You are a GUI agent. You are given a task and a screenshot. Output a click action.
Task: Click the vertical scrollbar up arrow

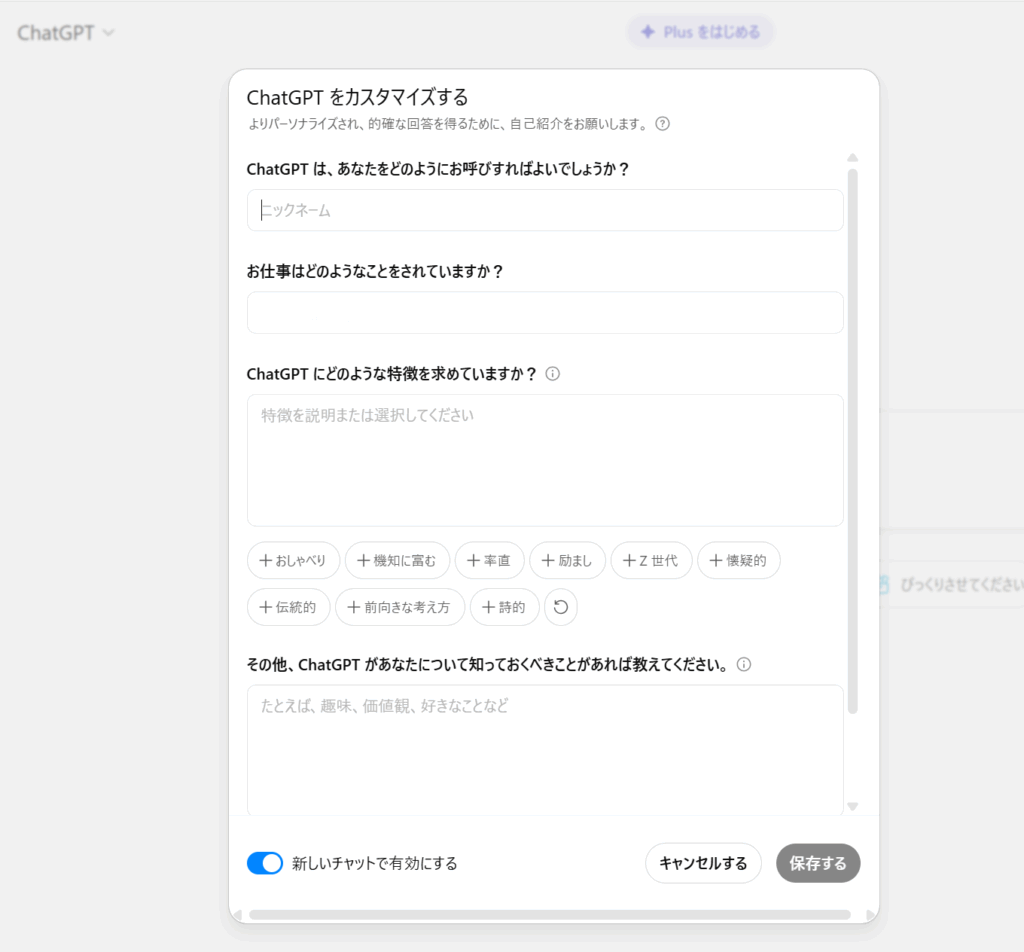(852, 157)
